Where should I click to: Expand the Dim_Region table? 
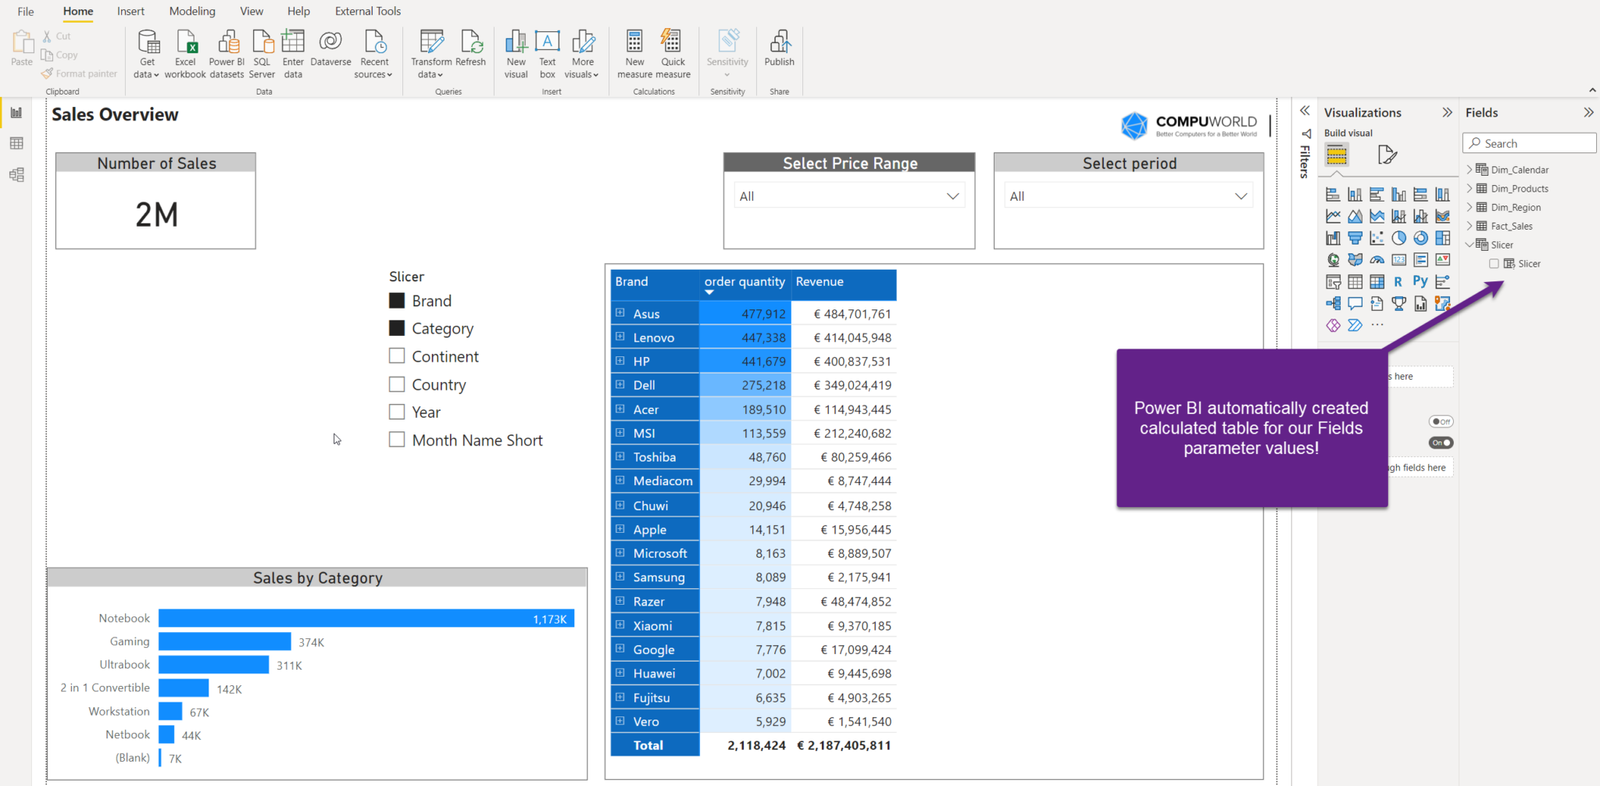coord(1469,208)
